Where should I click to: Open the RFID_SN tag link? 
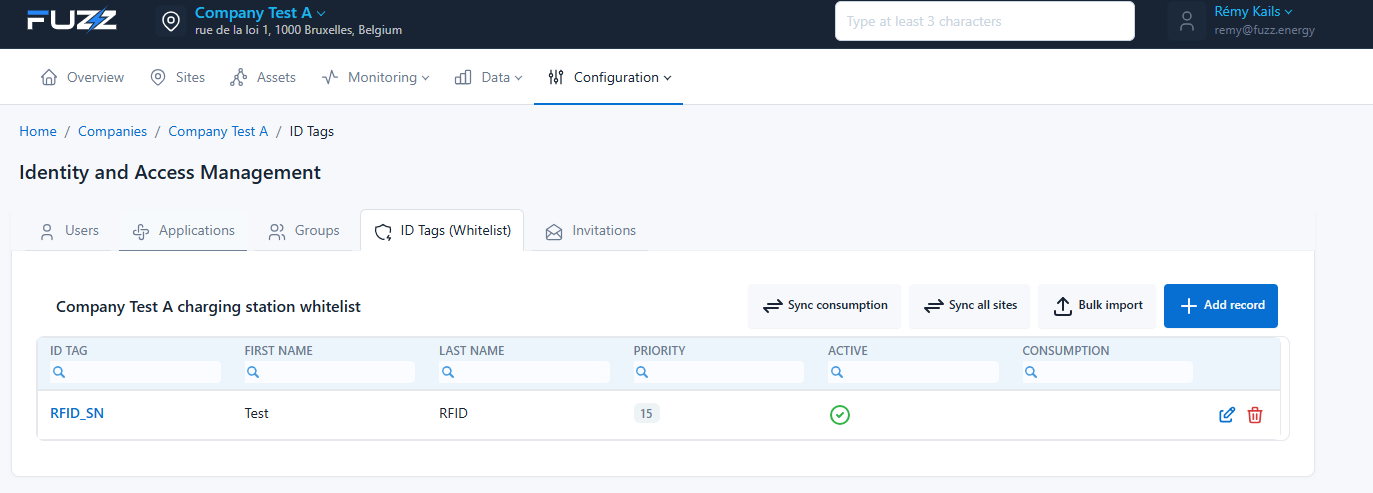77,413
